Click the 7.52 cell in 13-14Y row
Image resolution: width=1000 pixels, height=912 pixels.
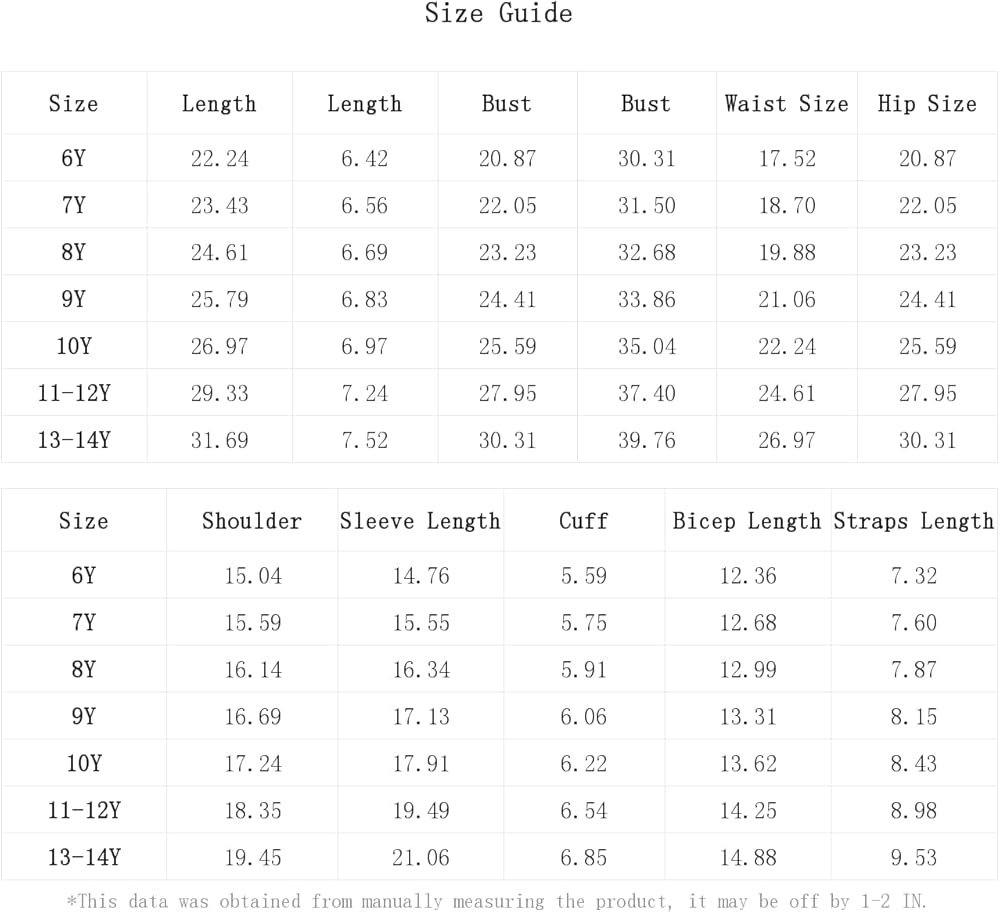[364, 441]
